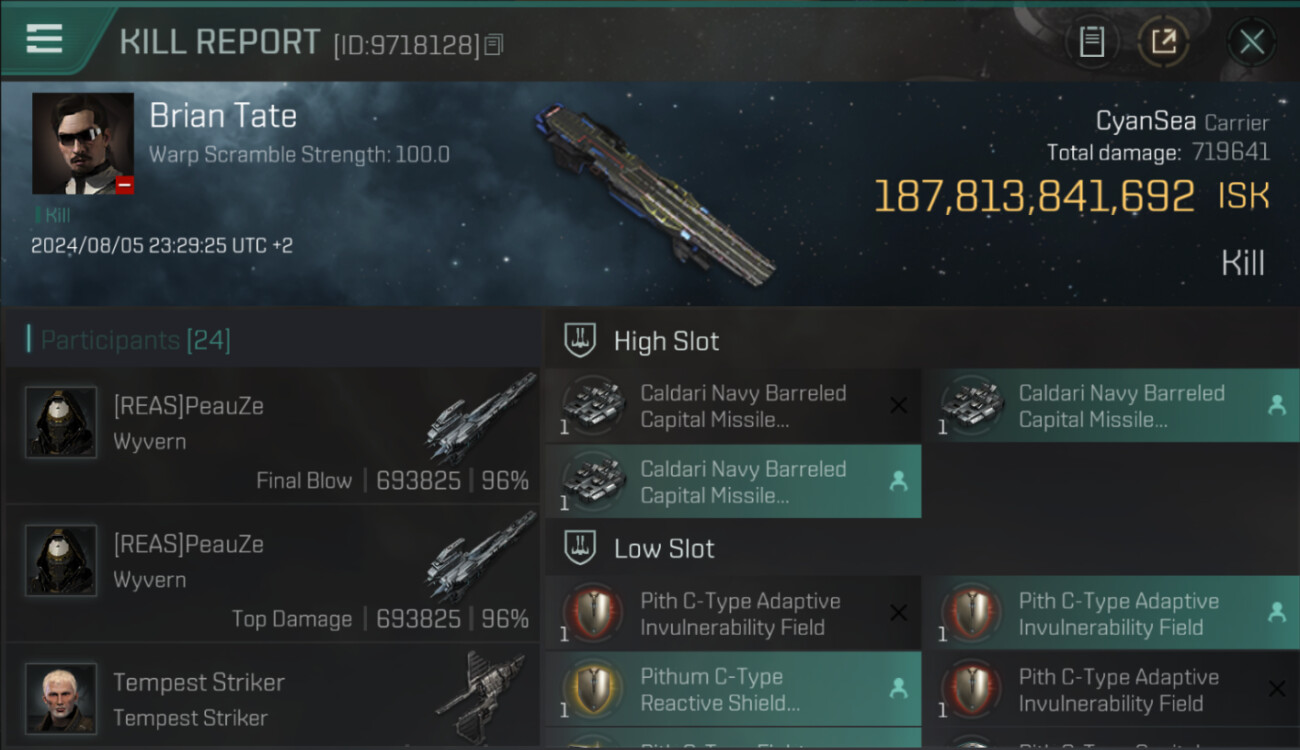Click the first Caldari Navy missile launcher icon
The width and height of the screenshot is (1300, 750).
tap(593, 406)
